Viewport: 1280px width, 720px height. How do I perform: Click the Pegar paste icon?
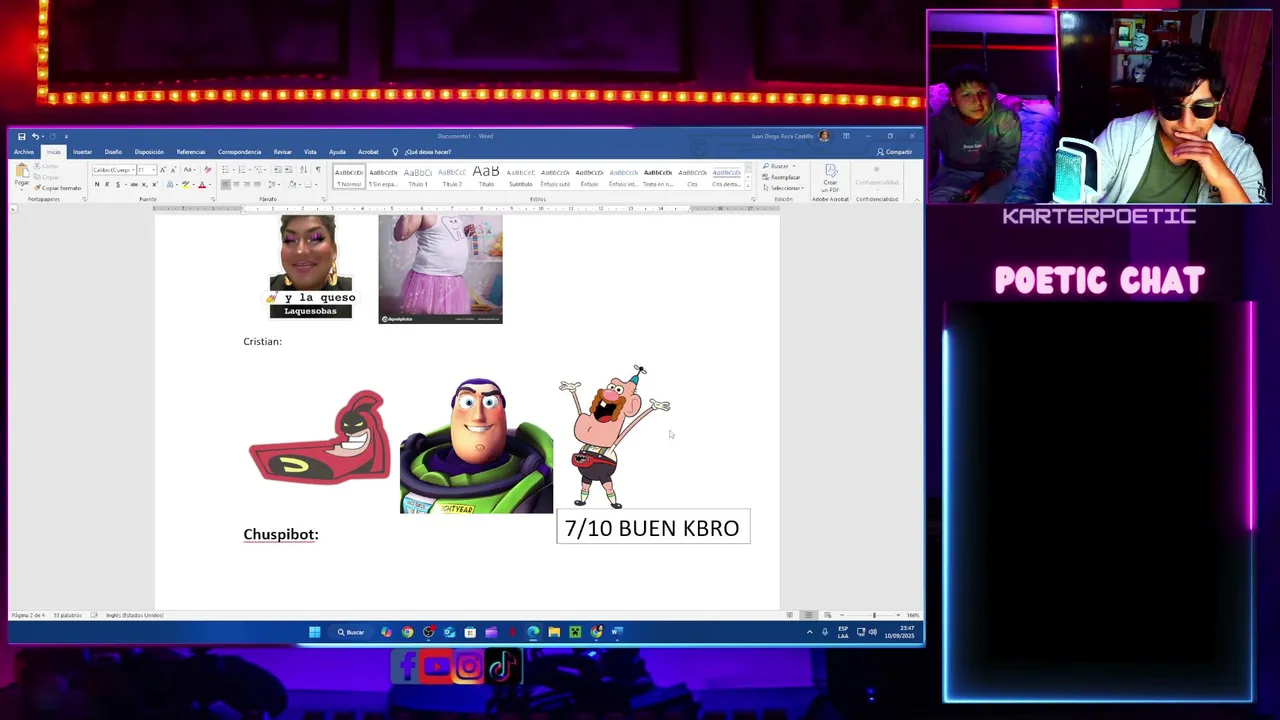click(x=22, y=172)
